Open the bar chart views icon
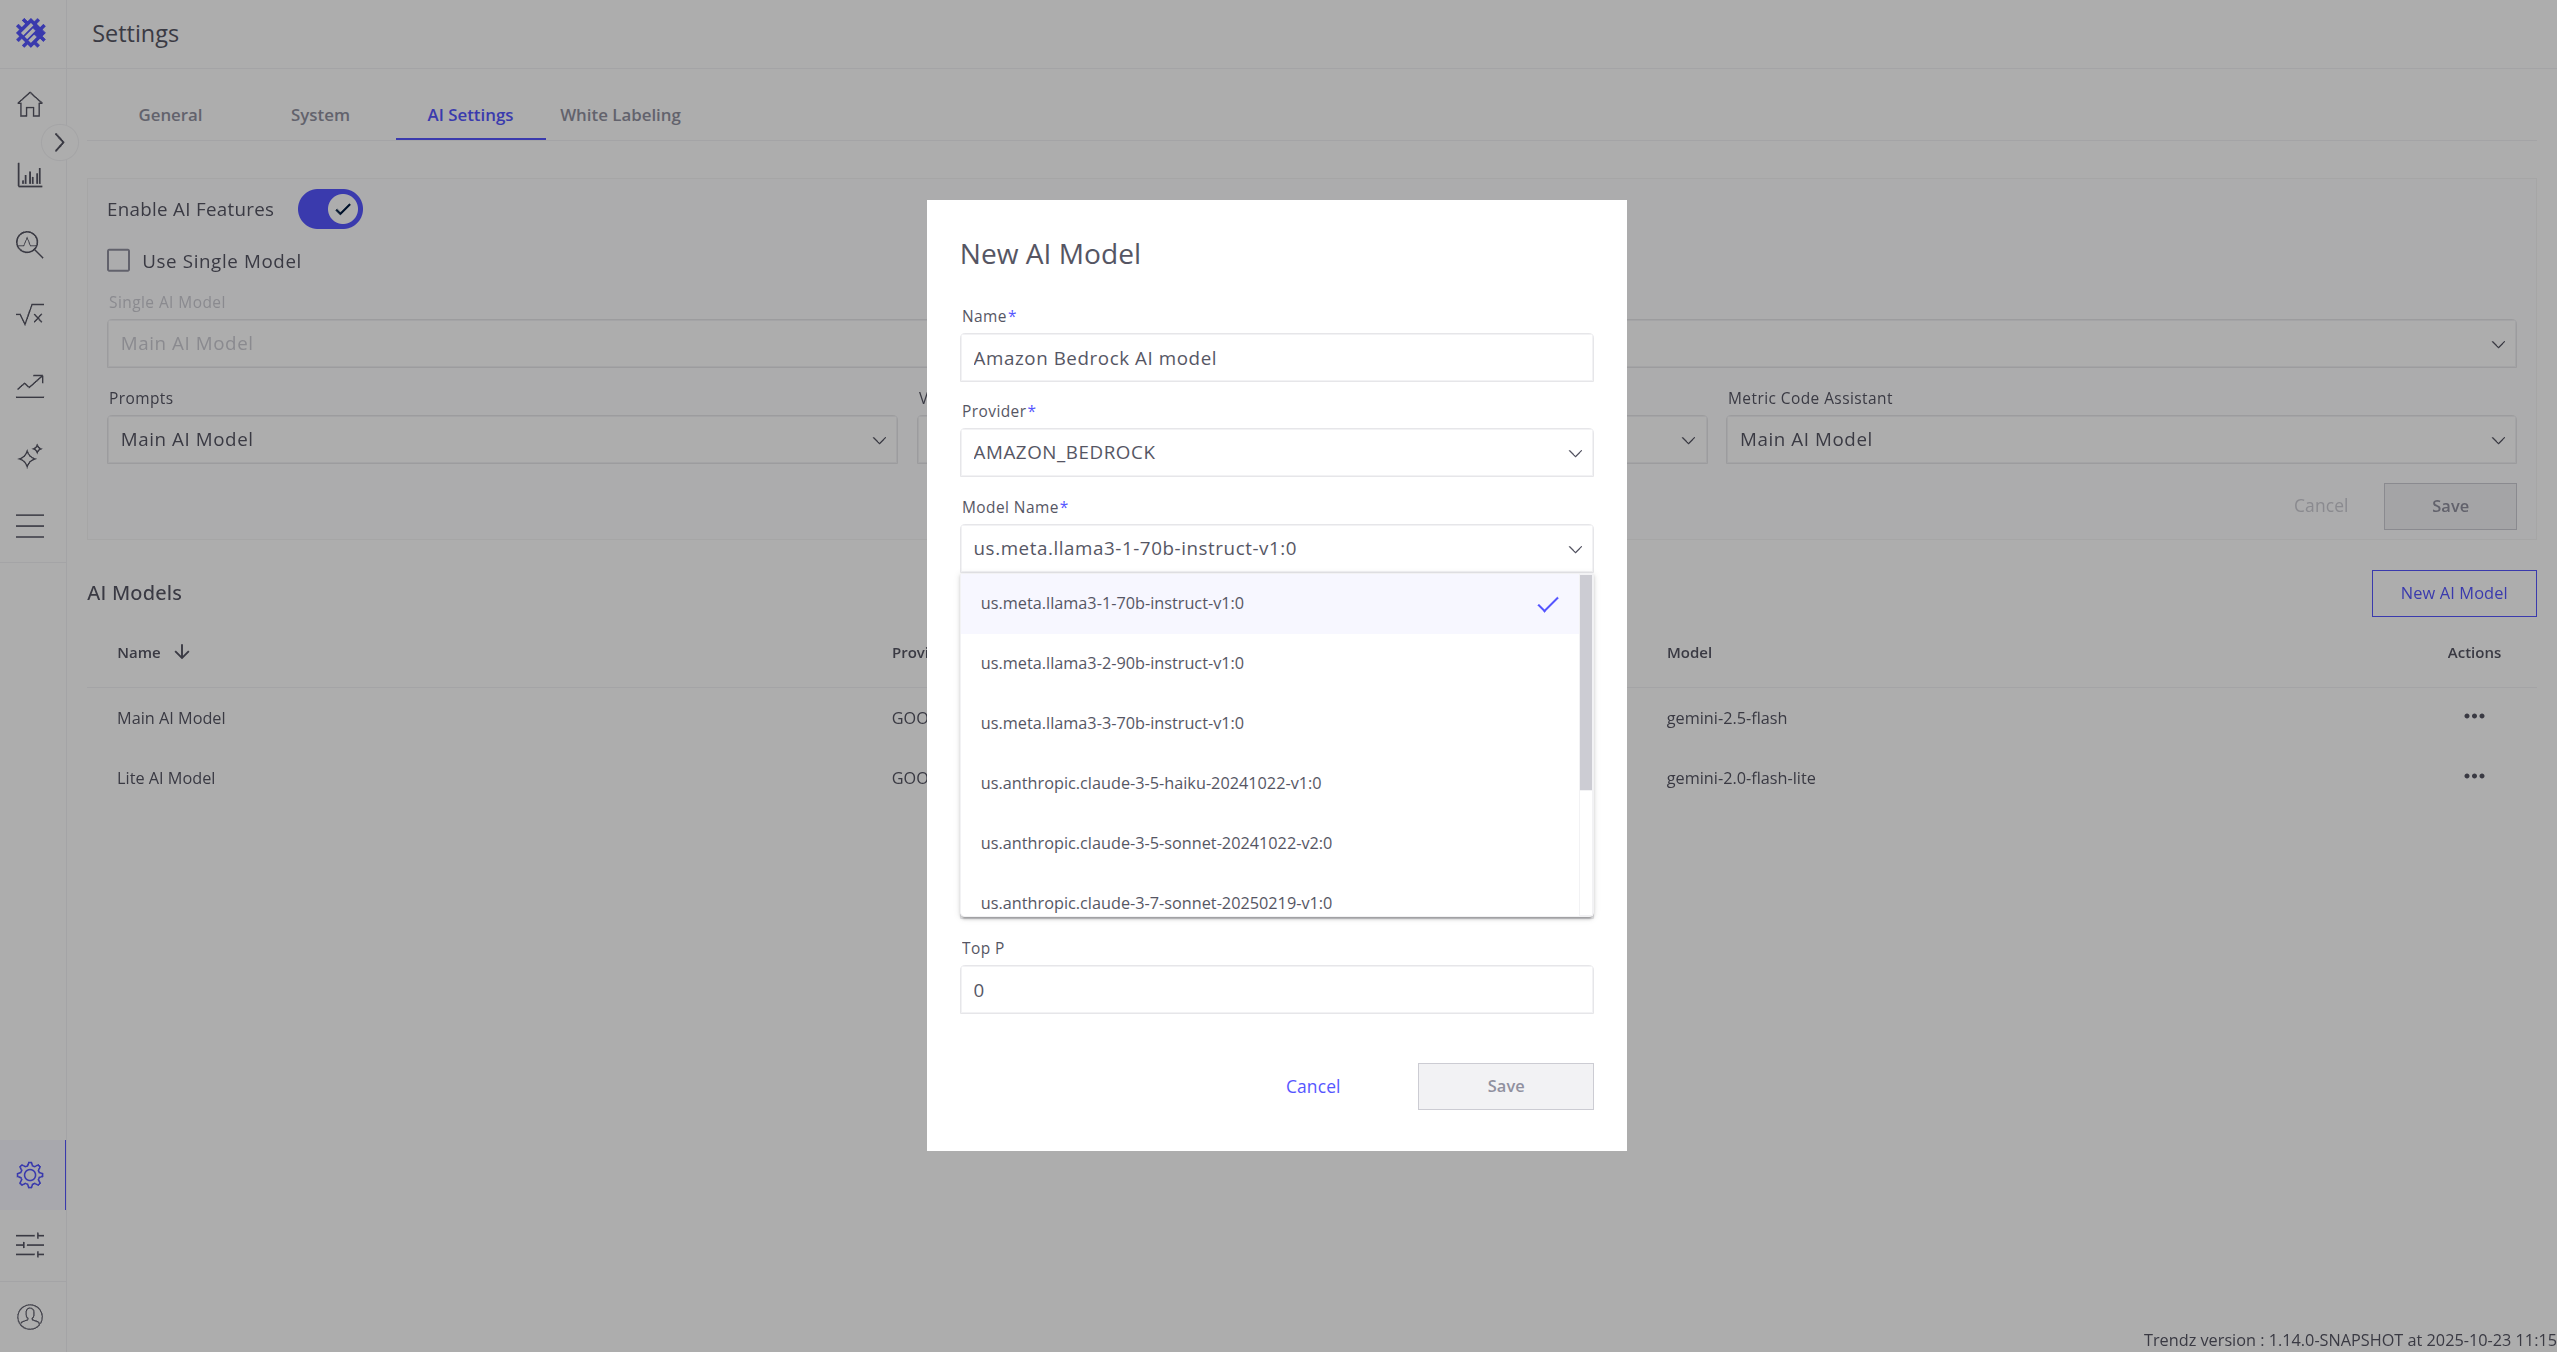This screenshot has width=2557, height=1352. tap(30, 176)
